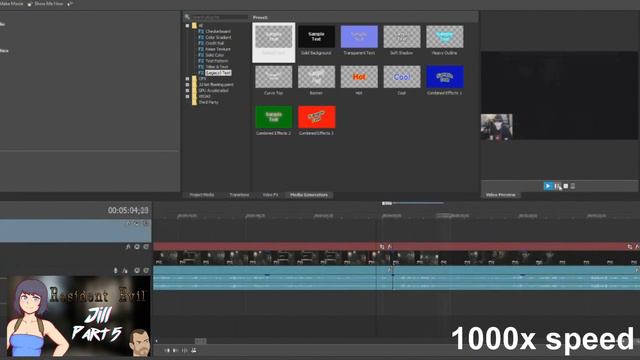Click the timeline horizontal scrollbar thumb
The width and height of the screenshot is (640, 360).
coord(200,341)
